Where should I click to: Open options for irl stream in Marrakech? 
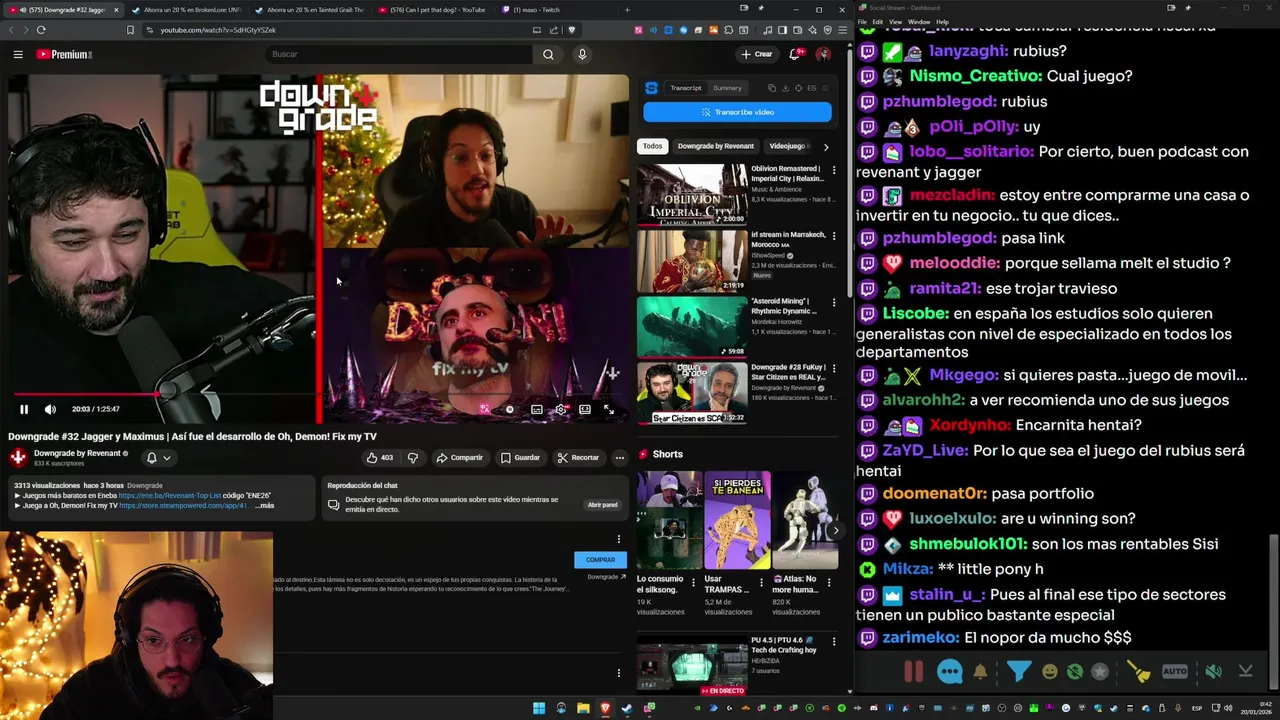(834, 236)
